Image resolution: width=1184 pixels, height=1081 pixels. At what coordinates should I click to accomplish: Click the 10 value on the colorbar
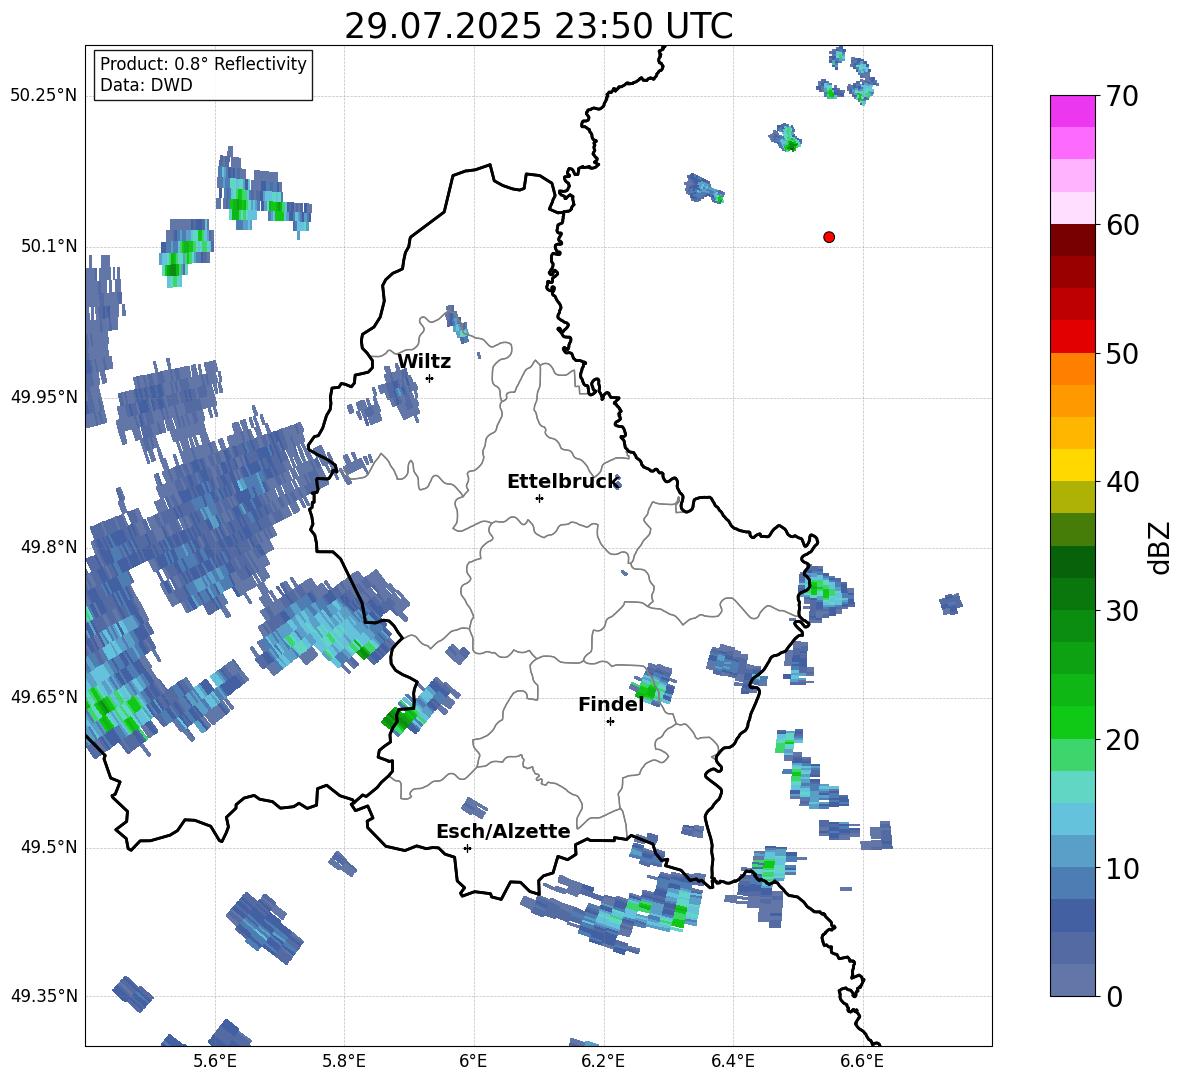pyautogui.click(x=1121, y=868)
